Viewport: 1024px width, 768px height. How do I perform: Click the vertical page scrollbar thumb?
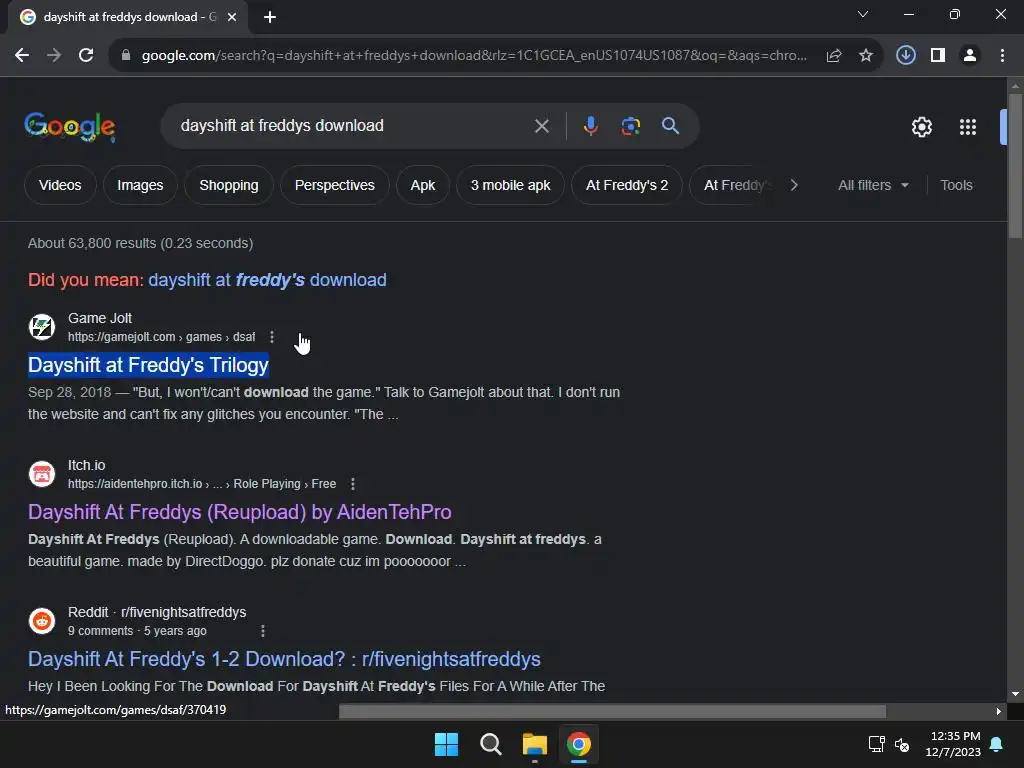pyautogui.click(x=1015, y=167)
